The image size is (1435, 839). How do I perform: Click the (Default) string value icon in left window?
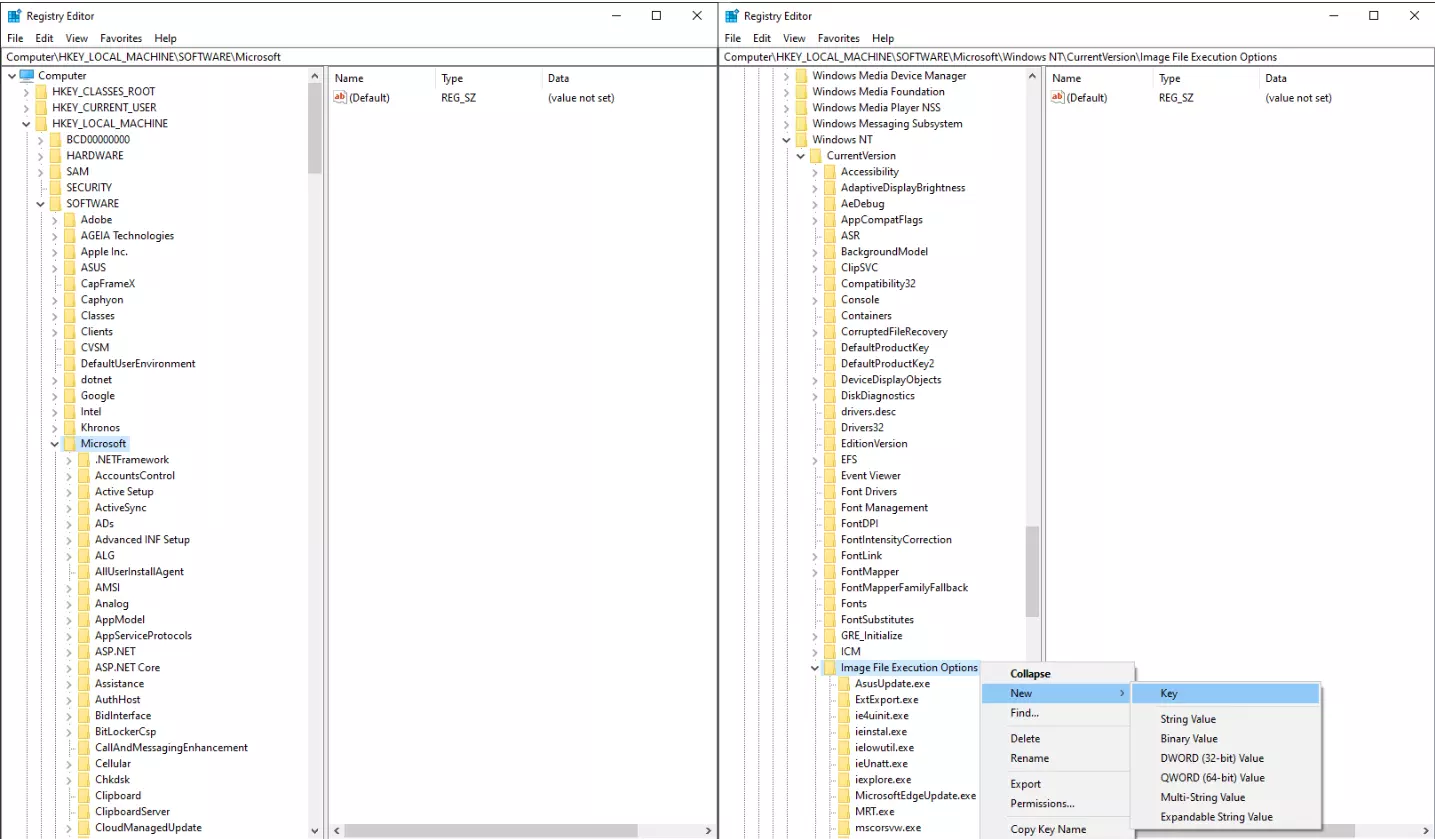pos(339,98)
